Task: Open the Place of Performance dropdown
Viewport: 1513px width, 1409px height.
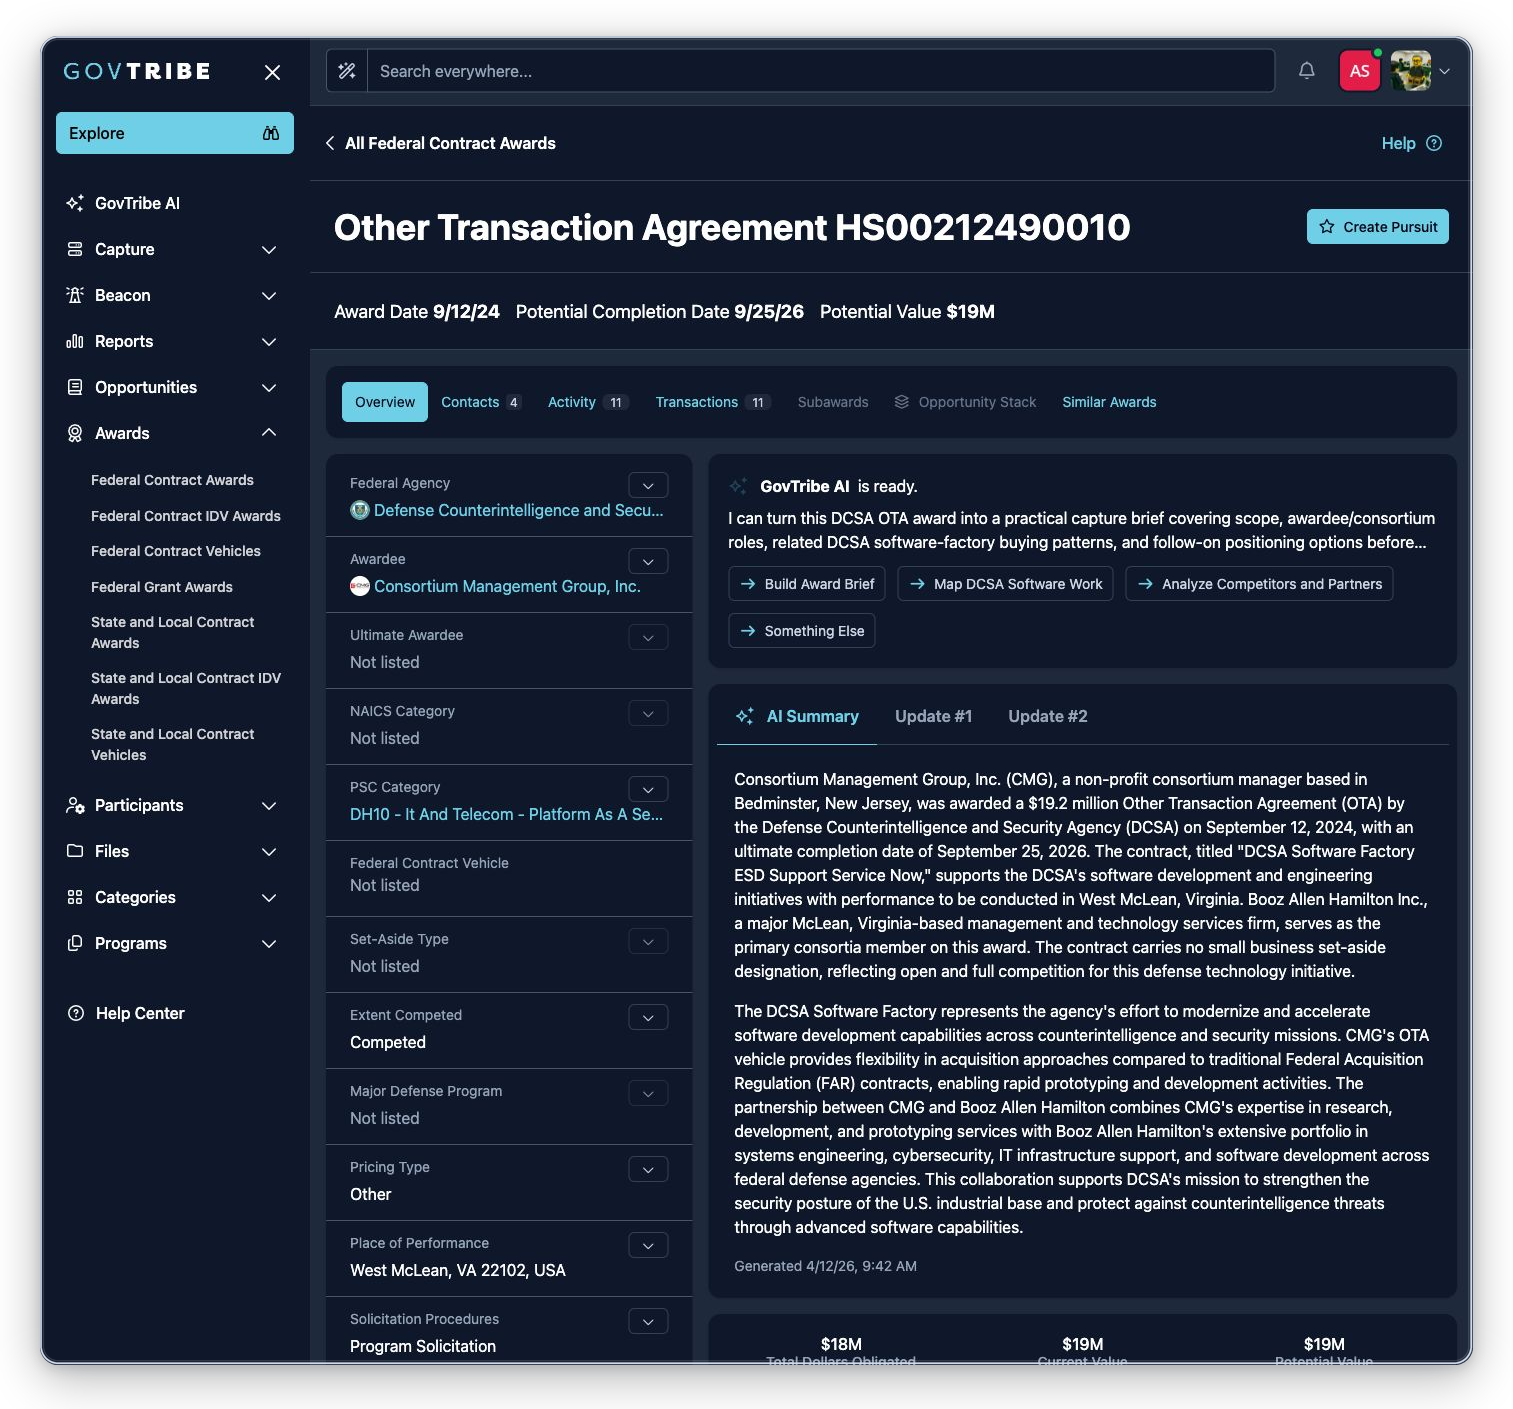Action: pyautogui.click(x=648, y=1245)
